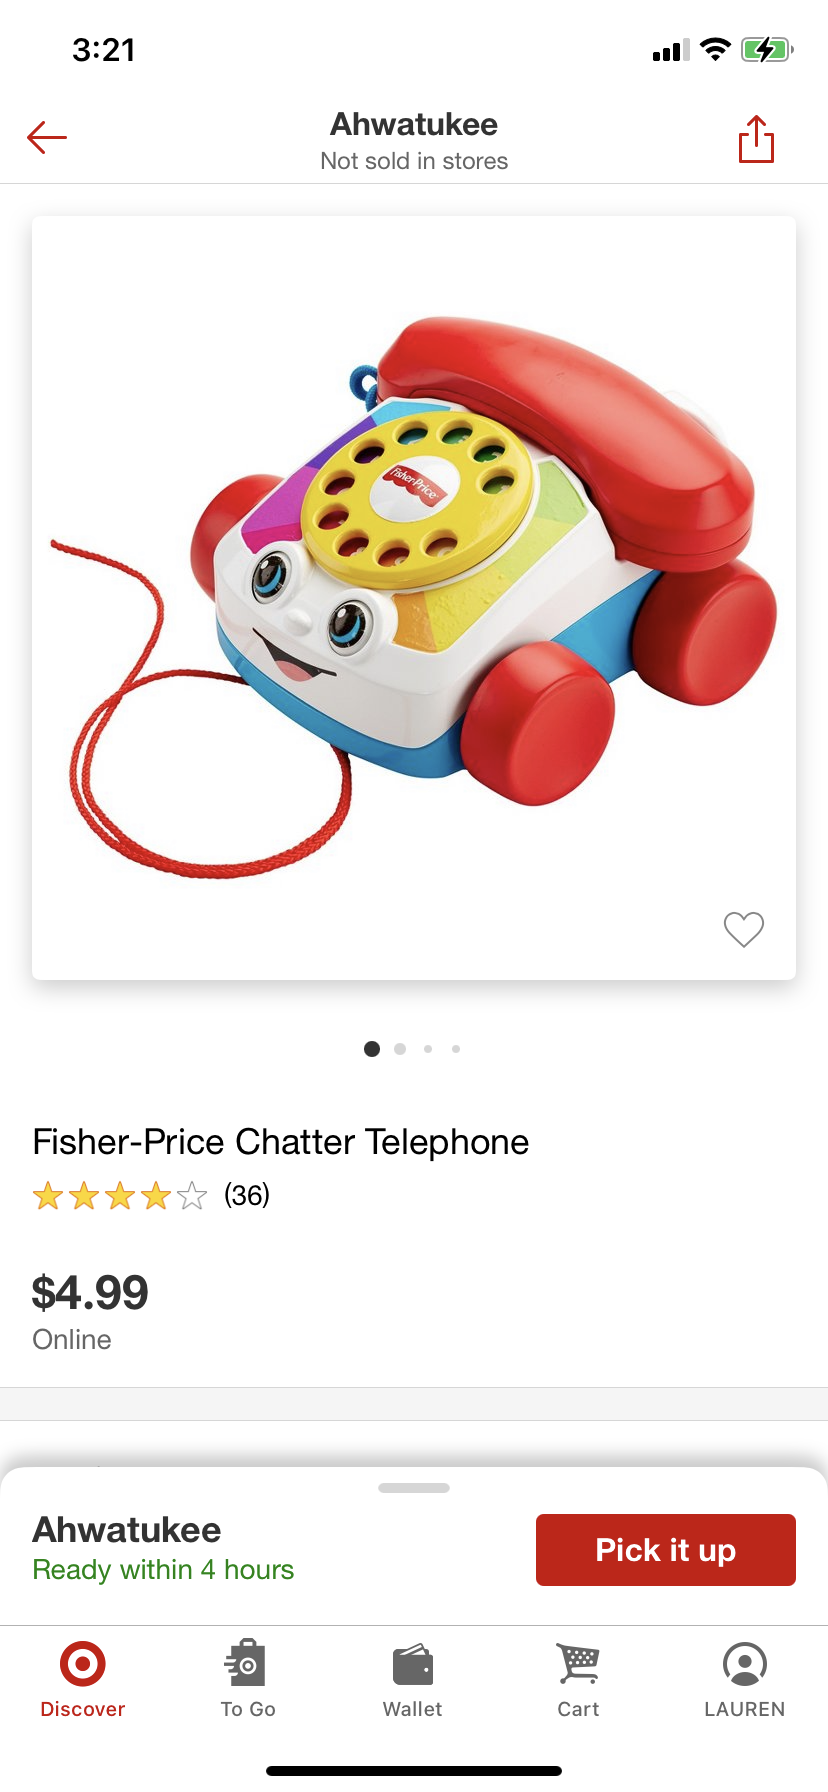Tap the Ahwatukee pickup store name
The image size is (828, 1792).
127,1530
